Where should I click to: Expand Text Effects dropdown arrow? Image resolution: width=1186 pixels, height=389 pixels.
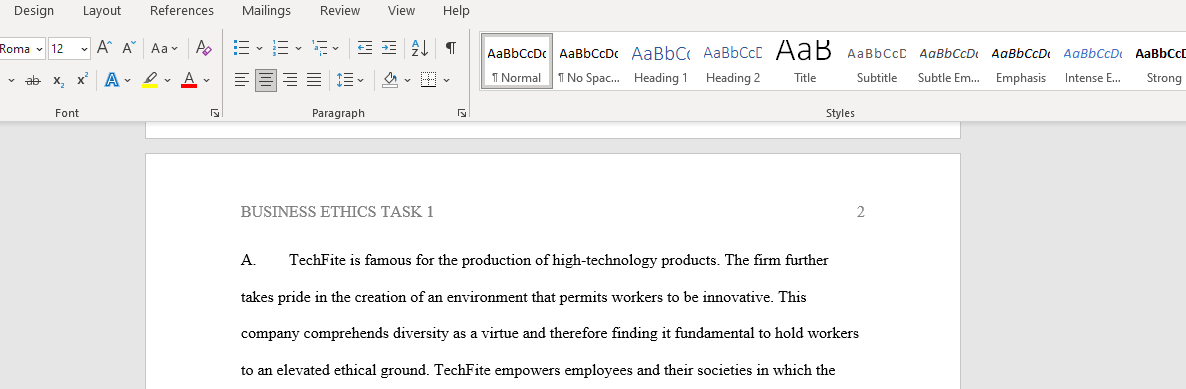point(128,79)
